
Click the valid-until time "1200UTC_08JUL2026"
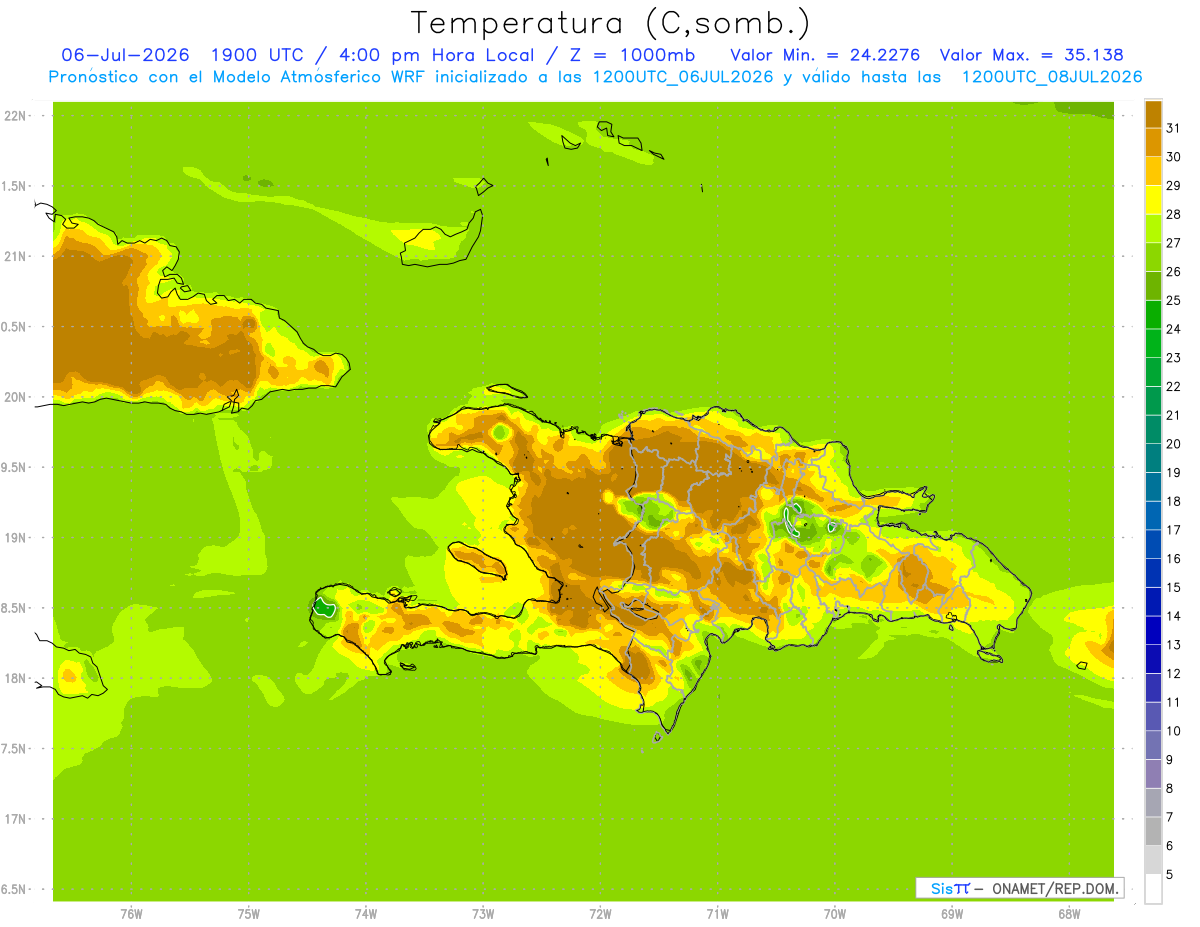point(1051,77)
